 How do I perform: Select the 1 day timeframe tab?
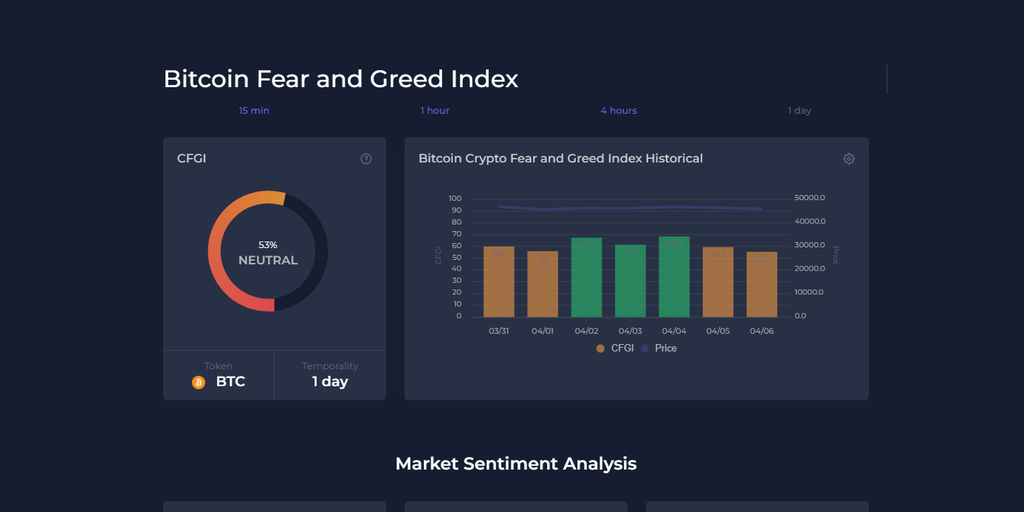(x=799, y=111)
